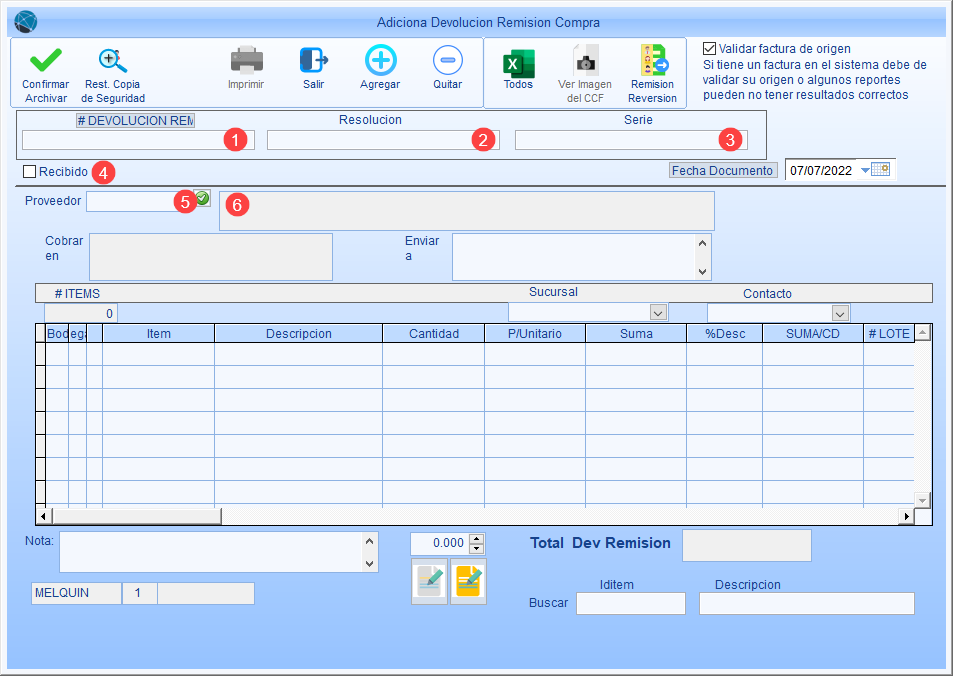The height and width of the screenshot is (676, 953).
Task: Click the yellow note edit icon
Action: pyautogui.click(x=469, y=581)
